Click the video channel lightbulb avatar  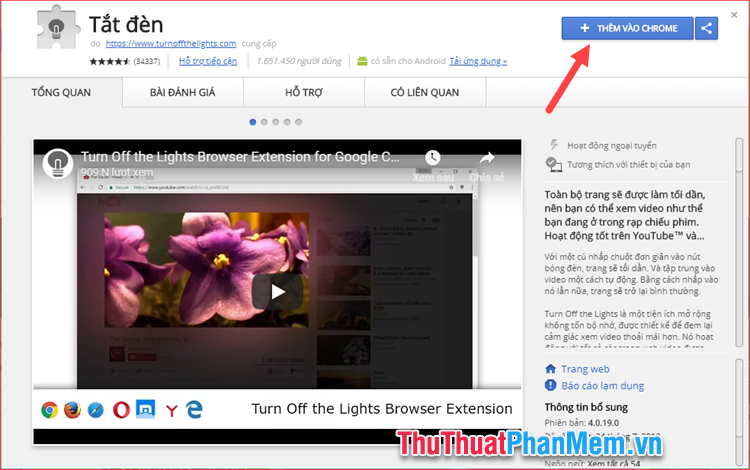[57, 163]
